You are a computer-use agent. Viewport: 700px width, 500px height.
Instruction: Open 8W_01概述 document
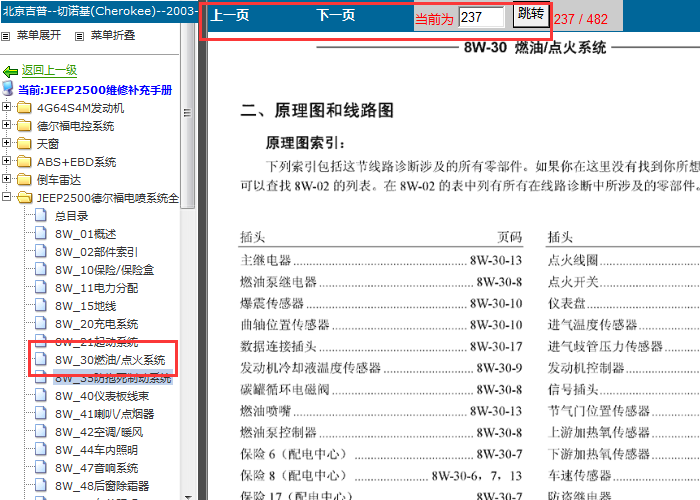pyautogui.click(x=85, y=234)
